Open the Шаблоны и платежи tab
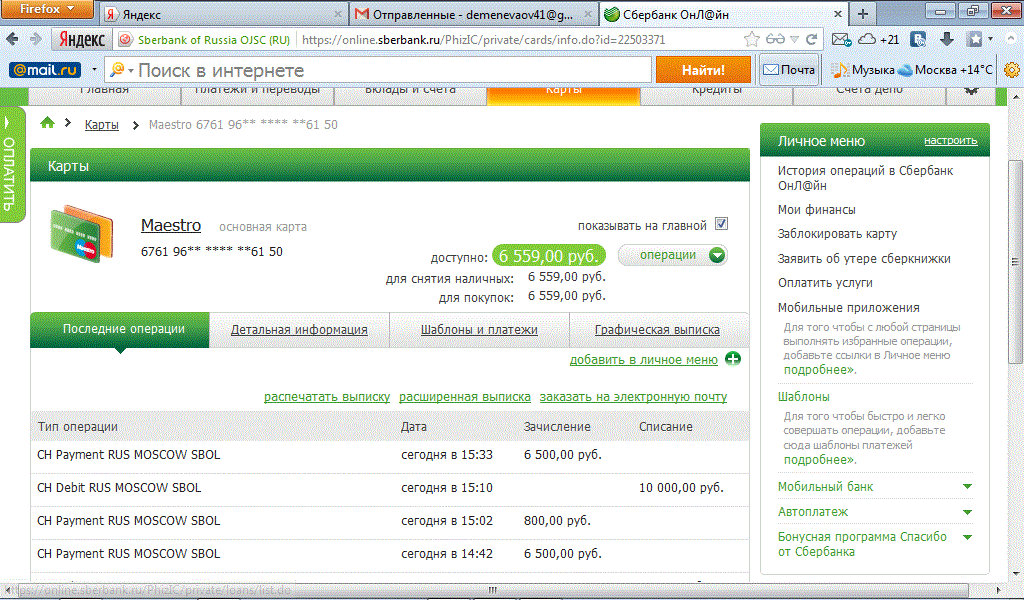The width and height of the screenshot is (1024, 600). click(x=479, y=330)
